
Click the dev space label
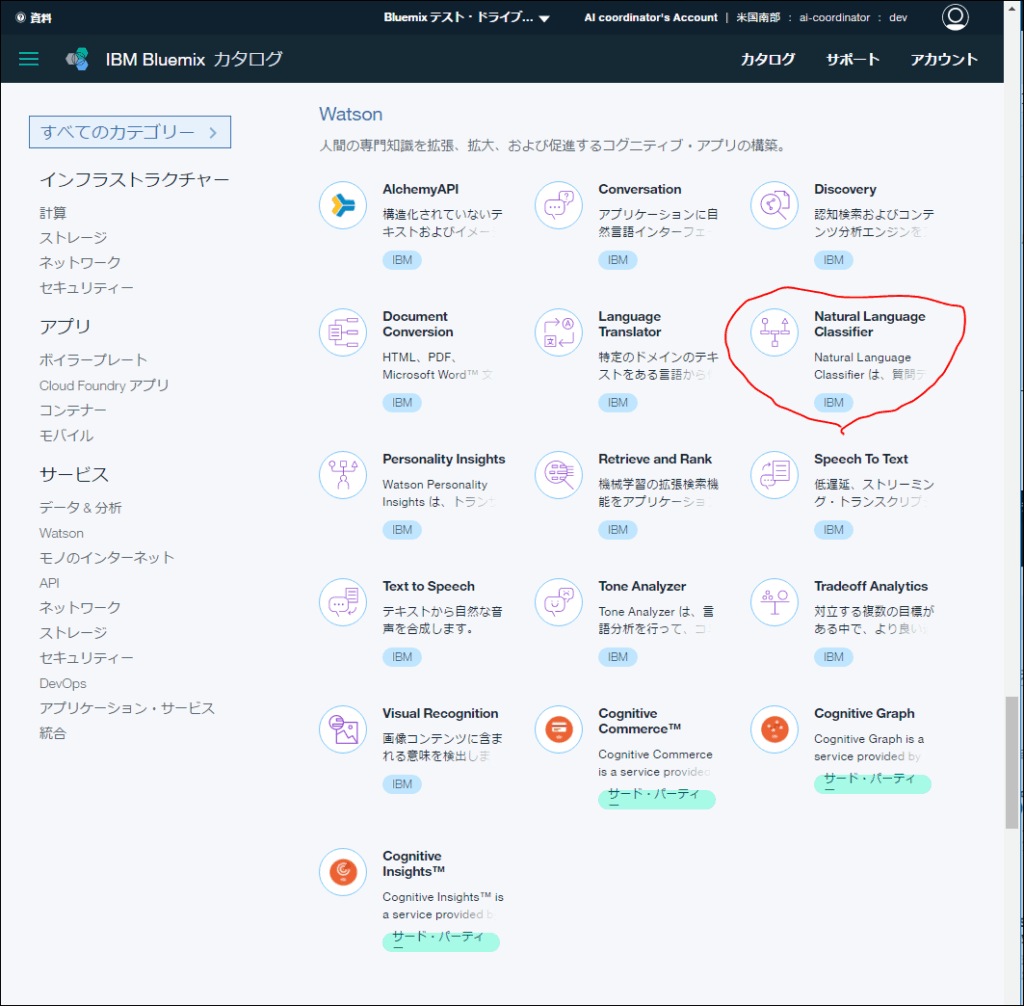coord(898,18)
